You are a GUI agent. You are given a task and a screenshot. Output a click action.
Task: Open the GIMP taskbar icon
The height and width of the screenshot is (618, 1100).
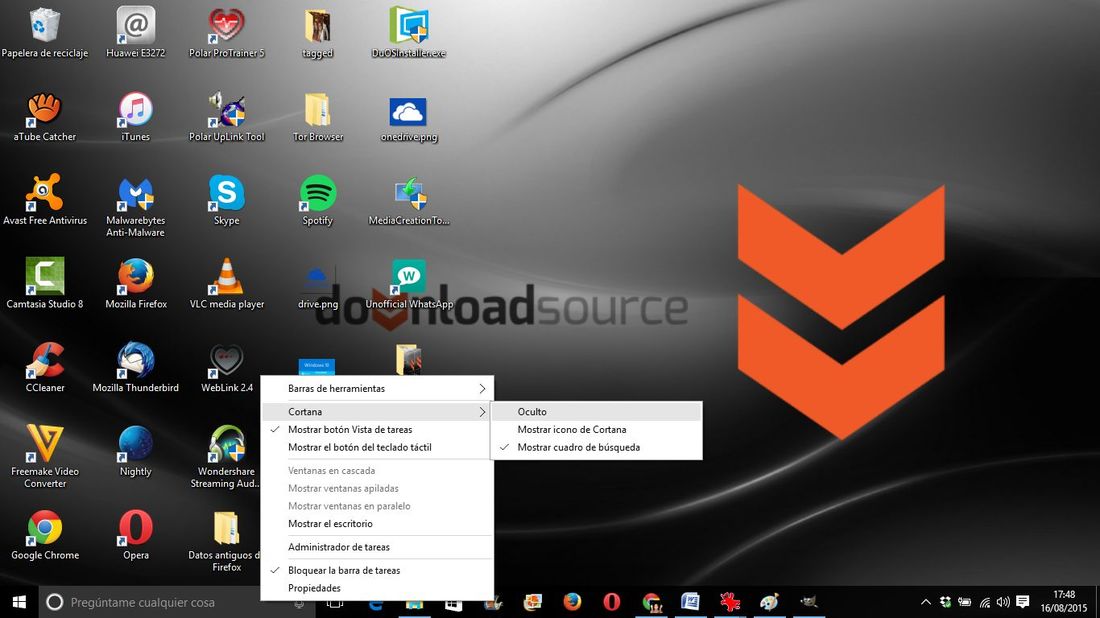(x=808, y=602)
